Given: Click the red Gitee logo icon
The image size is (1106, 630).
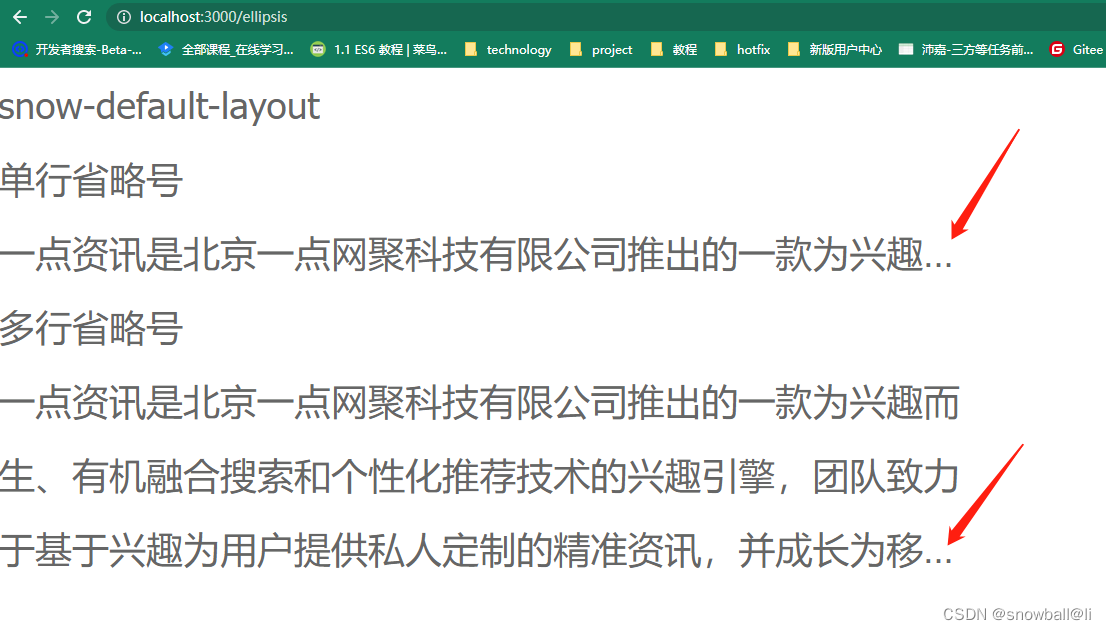Looking at the screenshot, I should pos(1057,49).
